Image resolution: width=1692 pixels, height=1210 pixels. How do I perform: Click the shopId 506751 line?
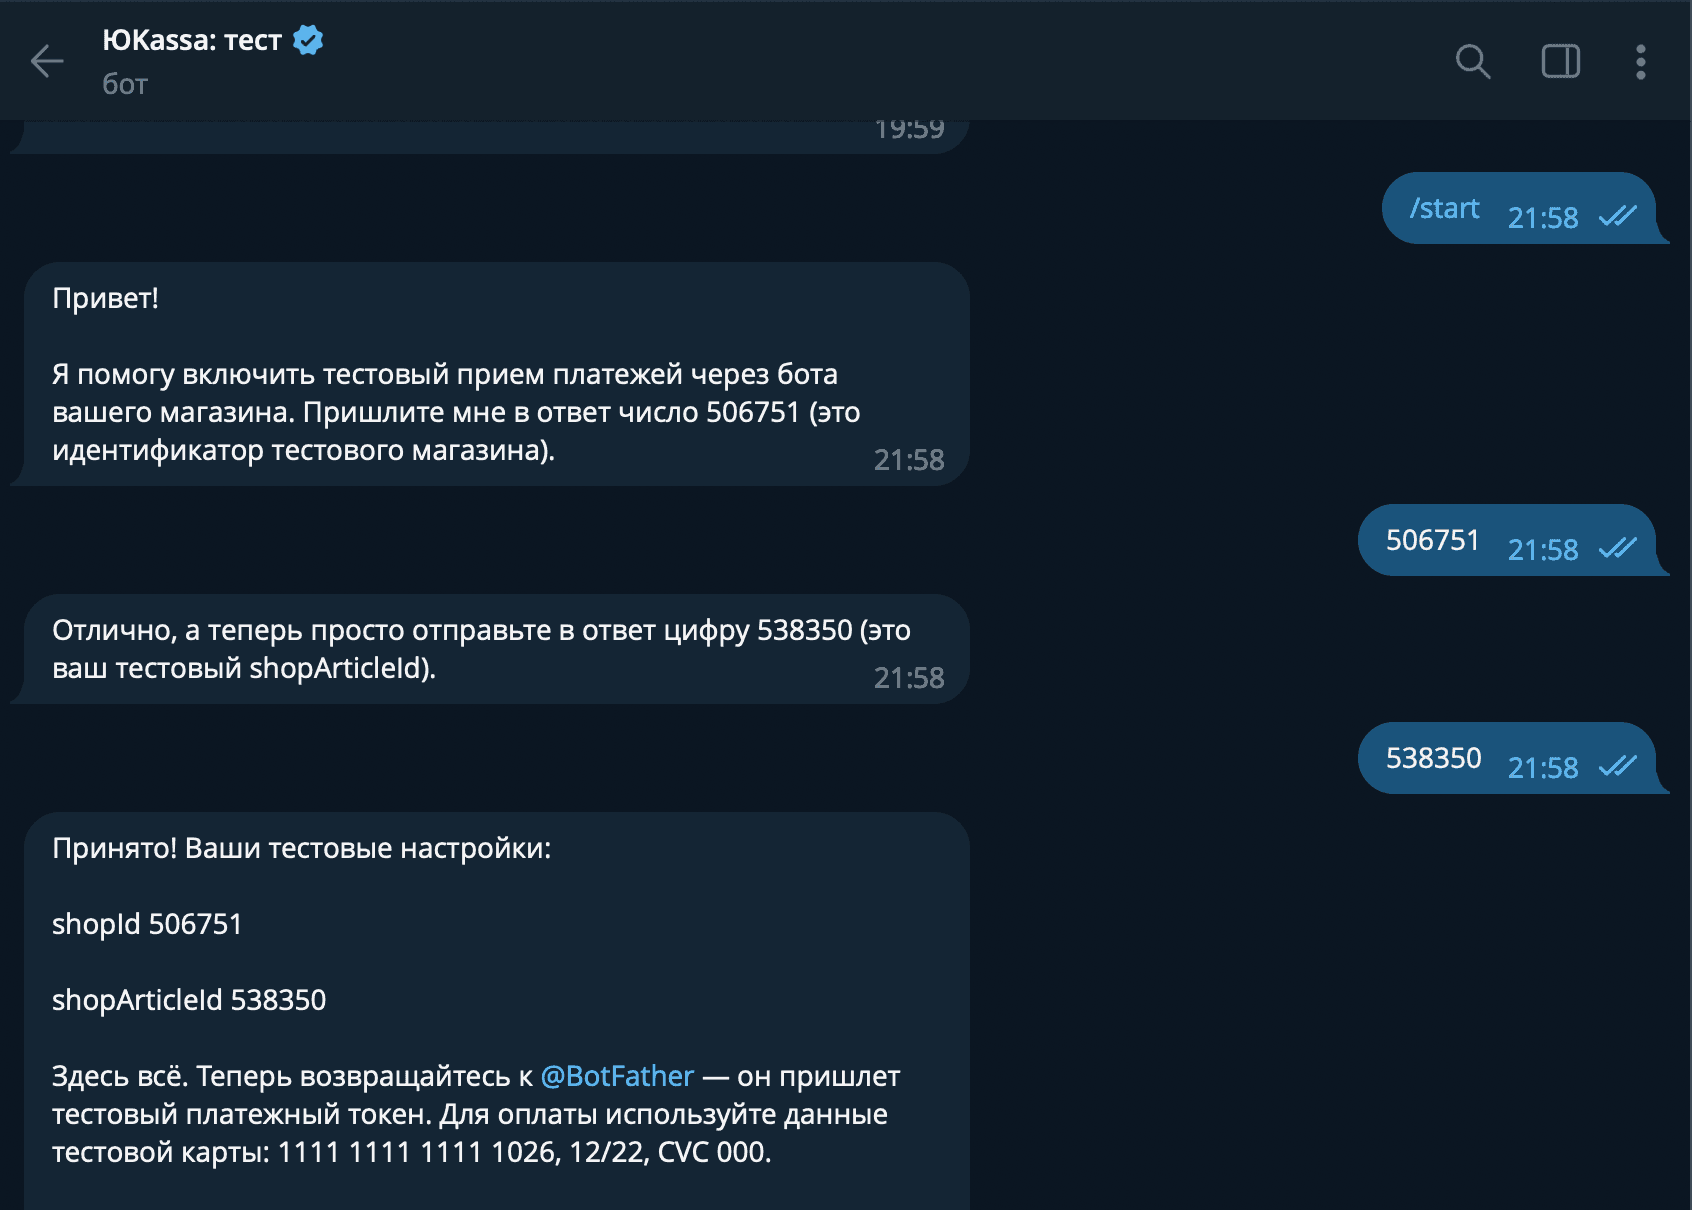point(147,924)
